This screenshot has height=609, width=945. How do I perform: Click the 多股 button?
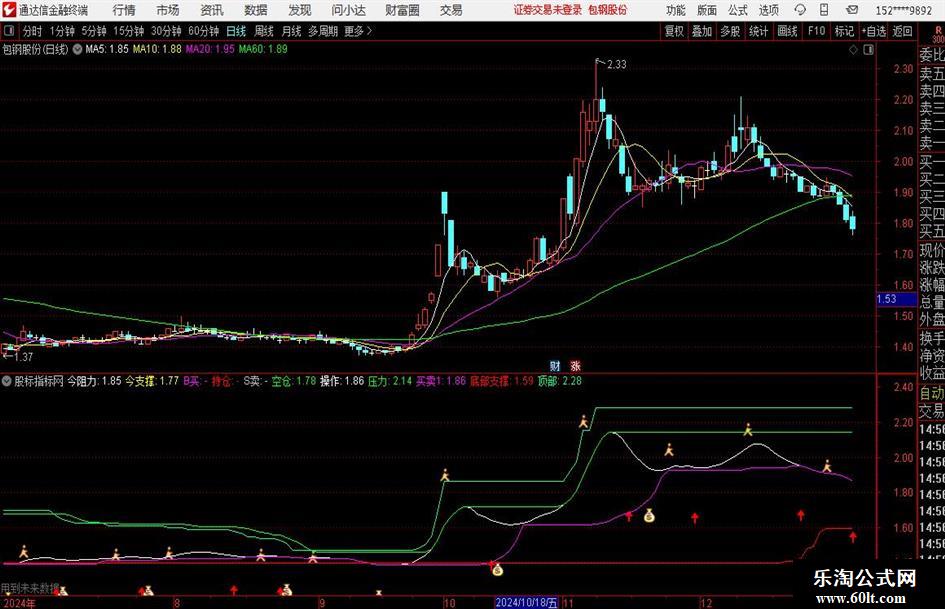tap(730, 31)
